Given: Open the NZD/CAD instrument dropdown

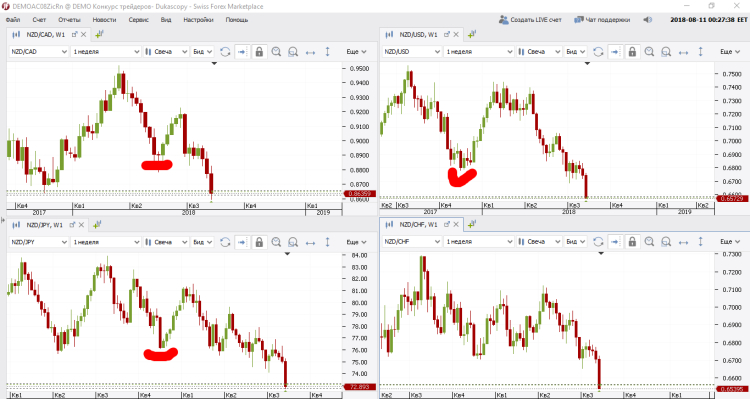Looking at the screenshot, I should click(39, 52).
